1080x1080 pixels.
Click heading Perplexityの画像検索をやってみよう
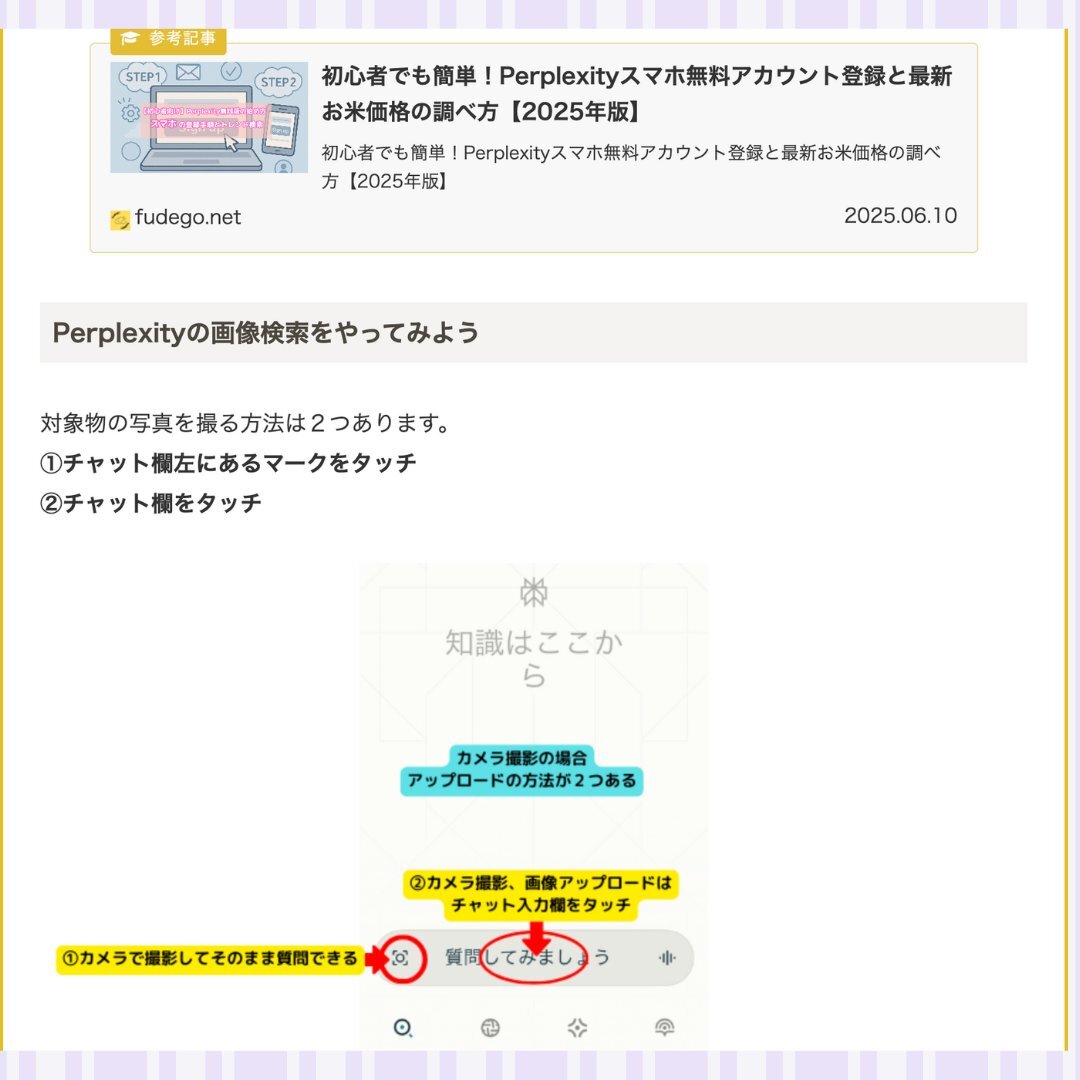tap(266, 333)
